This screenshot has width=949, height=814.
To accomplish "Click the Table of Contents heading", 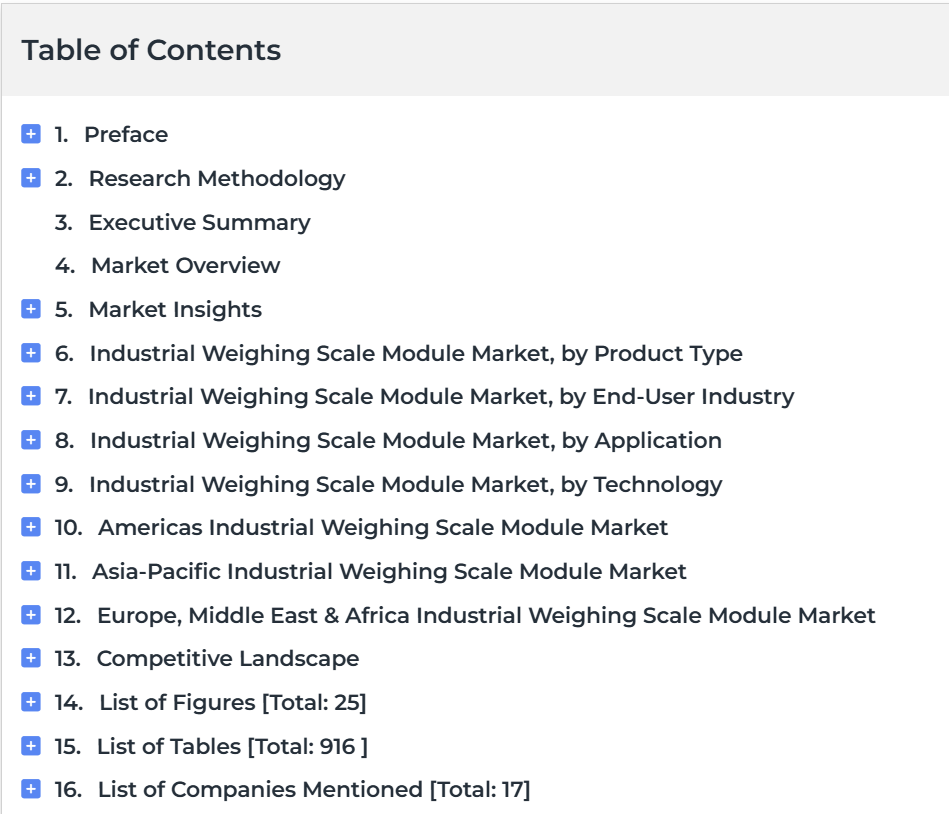I will click(151, 50).
